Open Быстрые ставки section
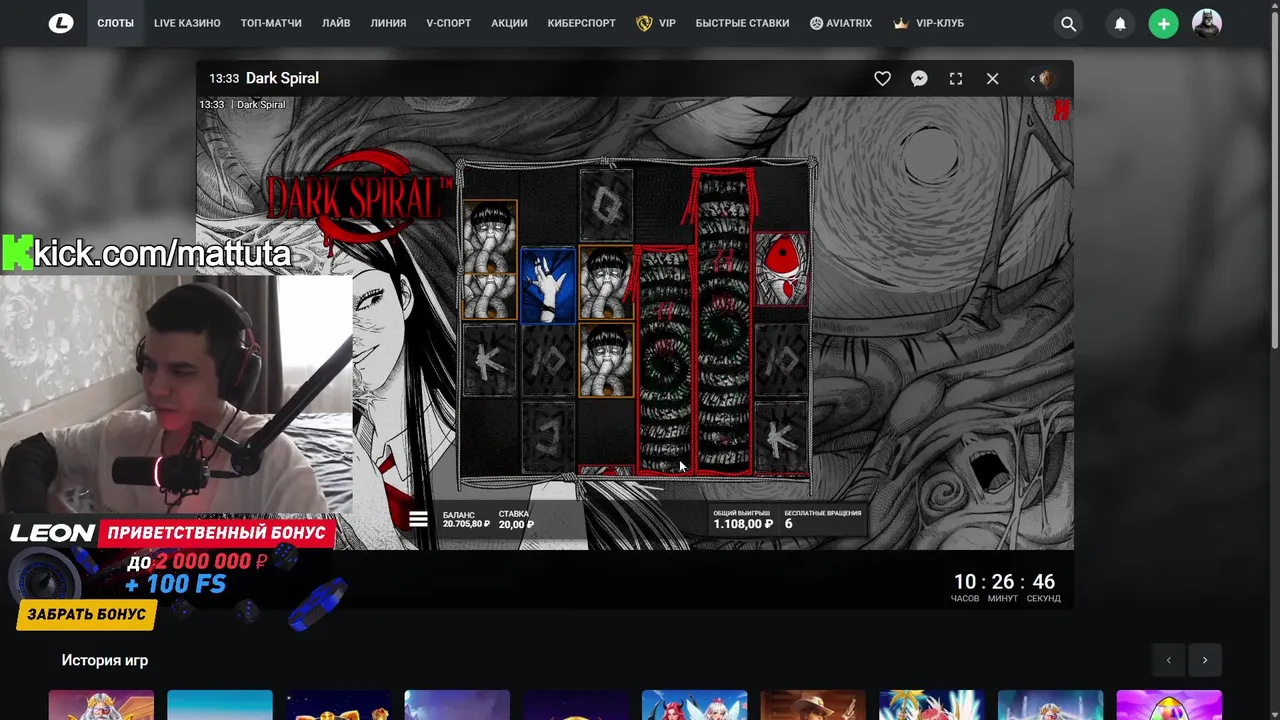The width and height of the screenshot is (1280, 720). [742, 23]
